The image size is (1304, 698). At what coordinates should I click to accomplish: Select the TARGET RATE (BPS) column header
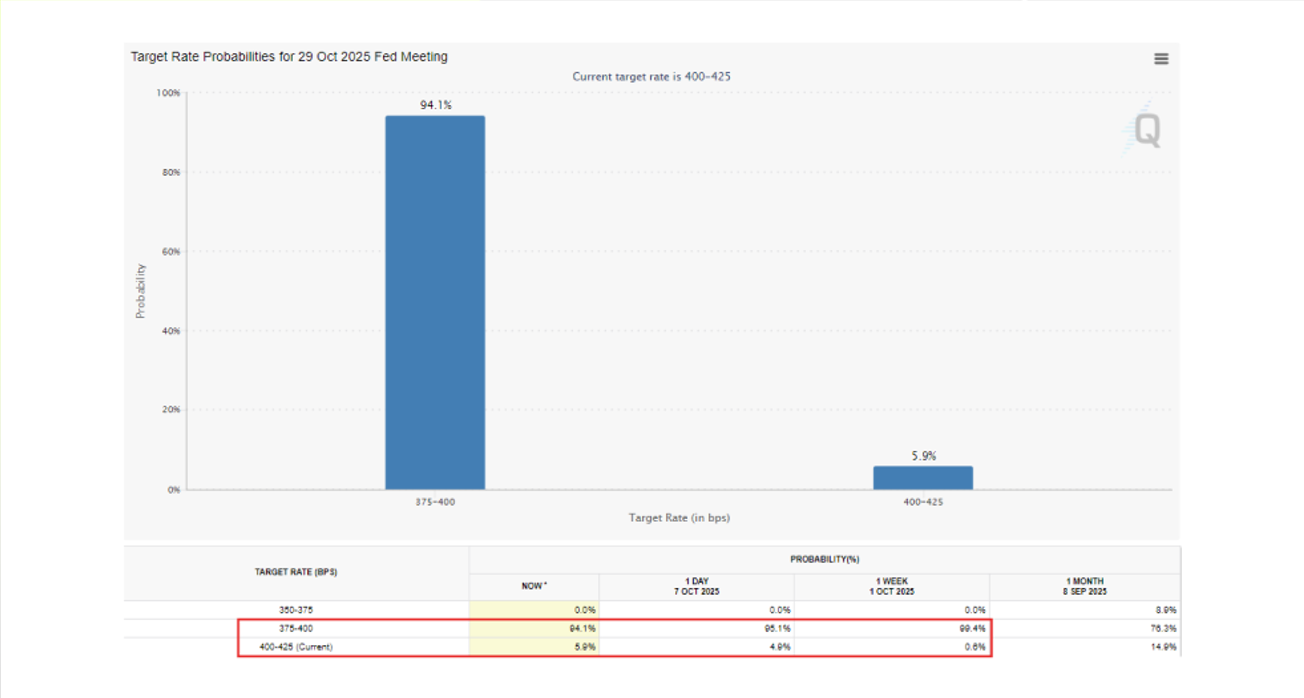[x=297, y=572]
